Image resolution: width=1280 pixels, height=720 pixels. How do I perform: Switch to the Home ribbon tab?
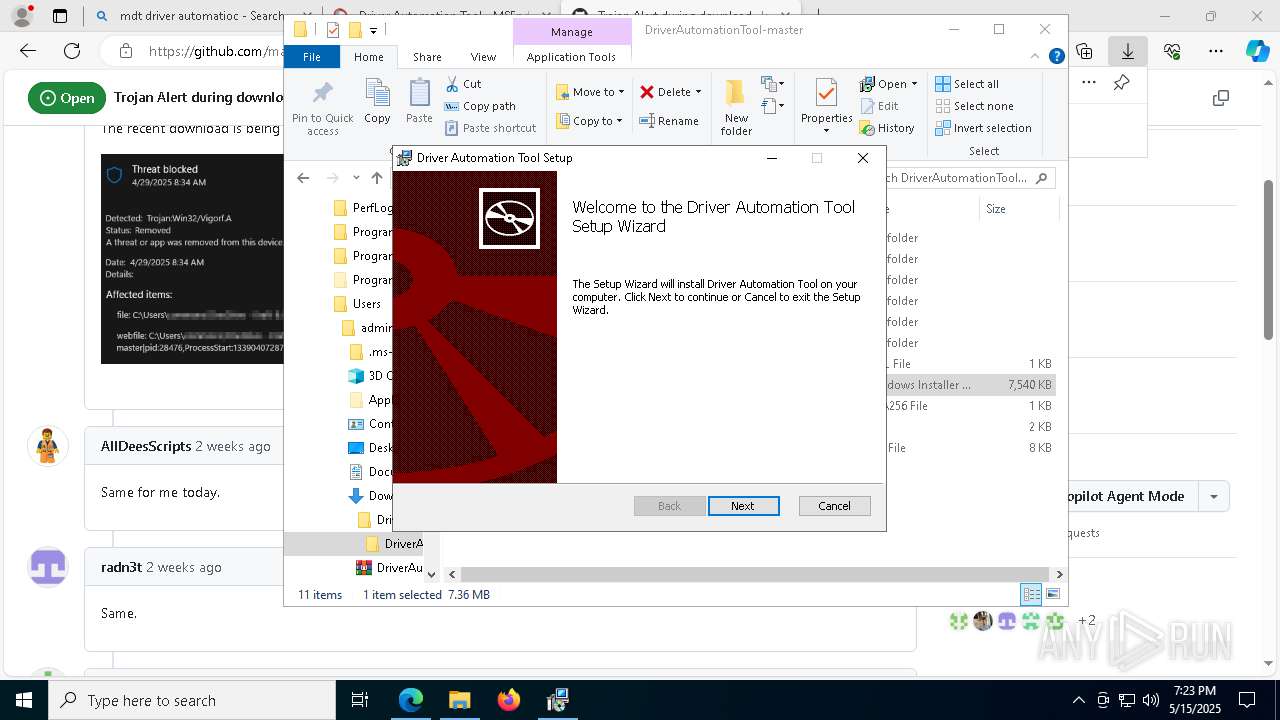click(x=368, y=57)
